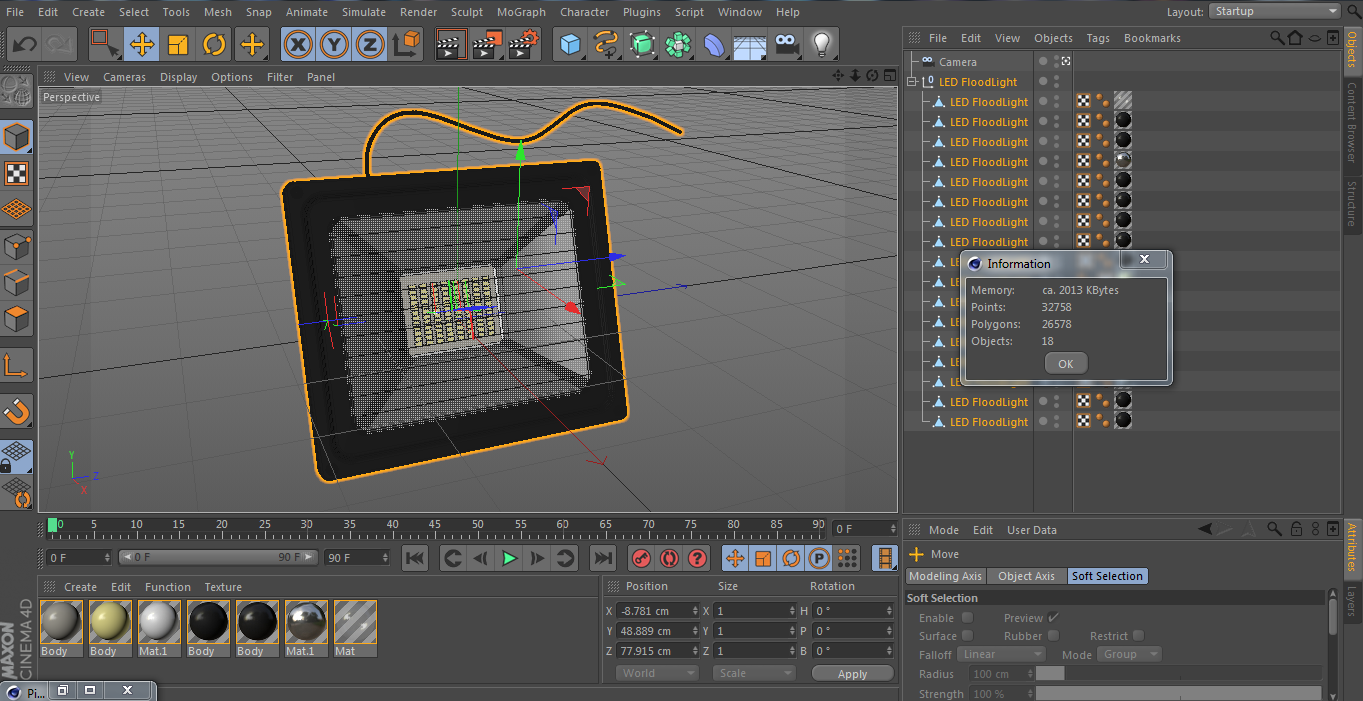Image resolution: width=1363 pixels, height=701 pixels.
Task: Select the Move tool in top toolbar
Action: click(142, 44)
